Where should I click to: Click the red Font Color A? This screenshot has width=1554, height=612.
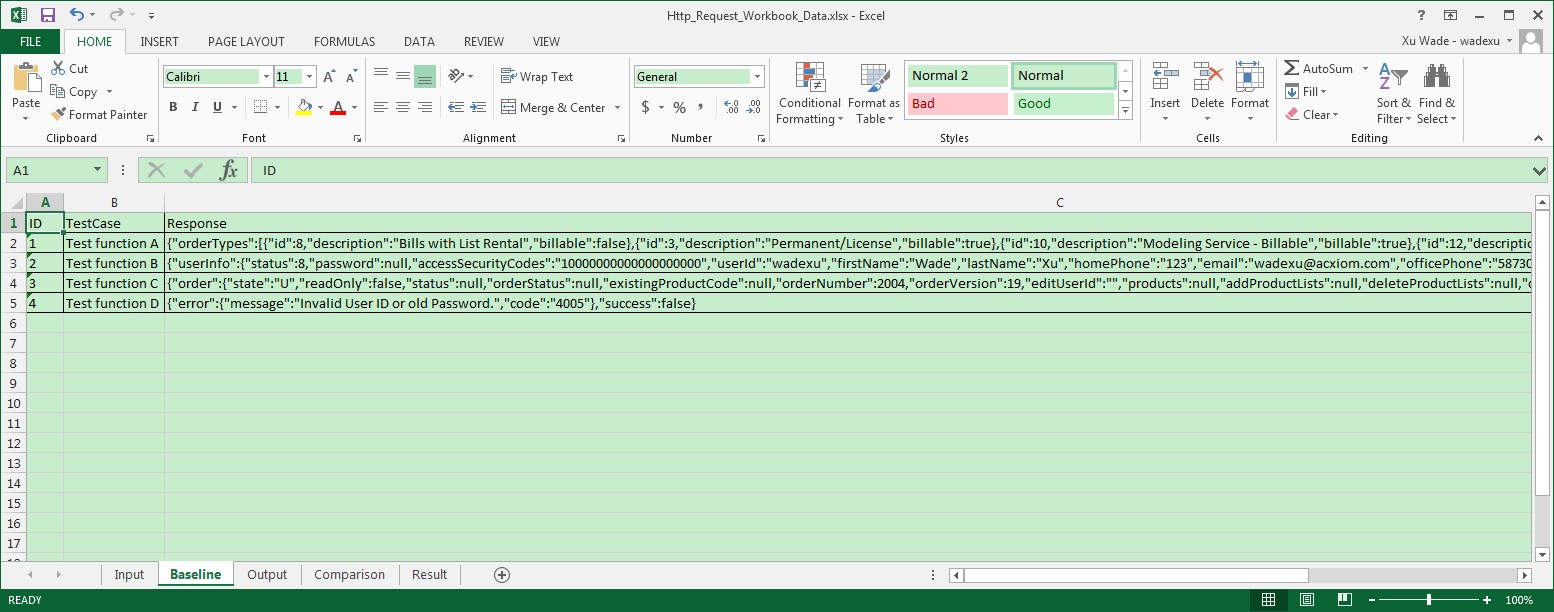point(338,107)
